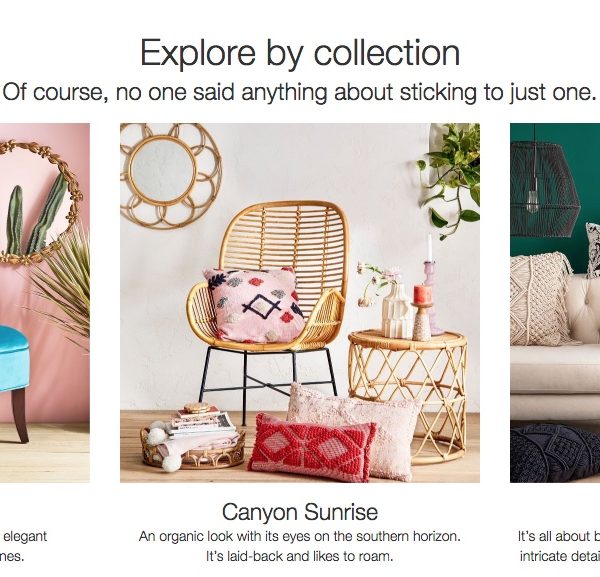This screenshot has width=600, height=577.
Task: Click the Canyon Sunrise title link
Action: click(x=300, y=512)
